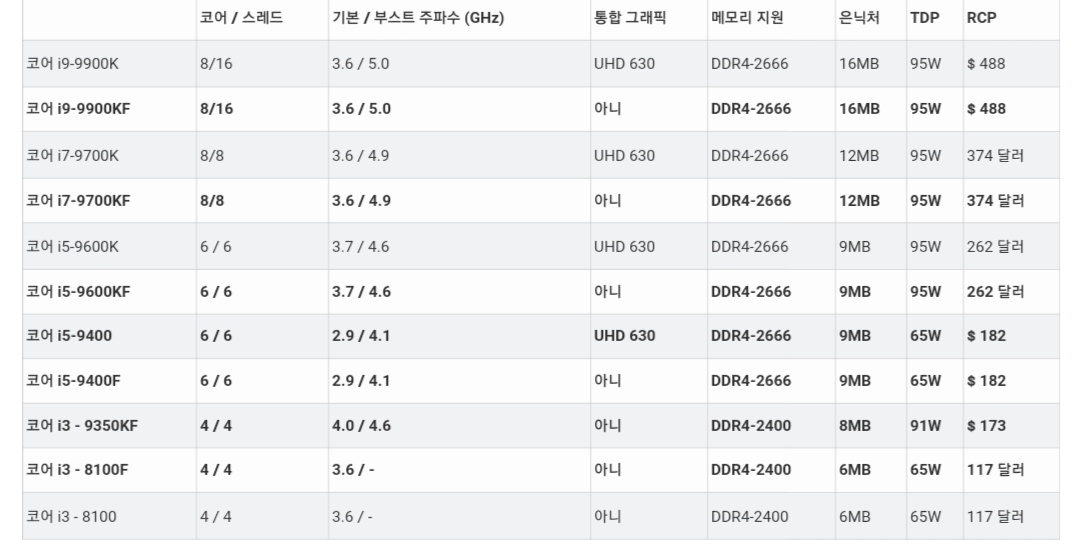The image size is (1080, 551).
Task: Click the 코어 i3 - 8100F model name
Action: (x=77, y=470)
